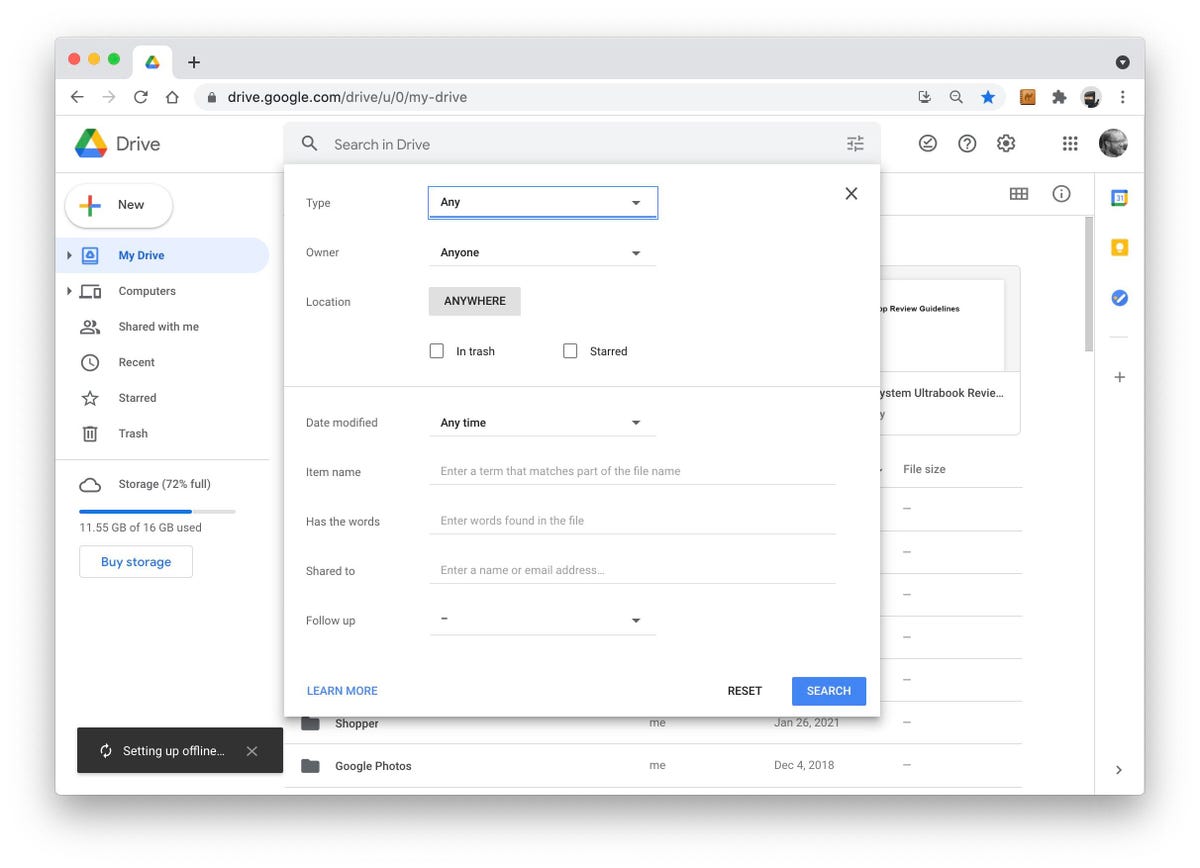Enable the Starred checkbox
Image resolution: width=1200 pixels, height=868 pixels.
pyautogui.click(x=570, y=351)
